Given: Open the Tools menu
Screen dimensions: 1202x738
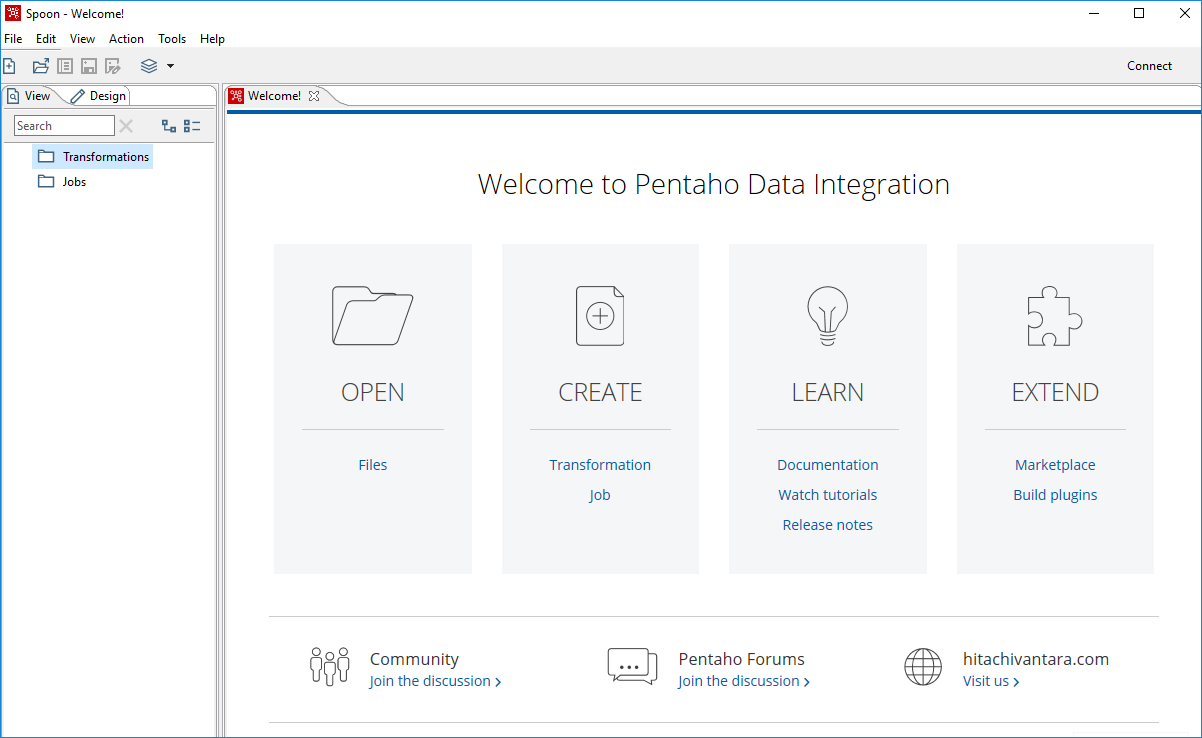Looking at the screenshot, I should [172, 39].
